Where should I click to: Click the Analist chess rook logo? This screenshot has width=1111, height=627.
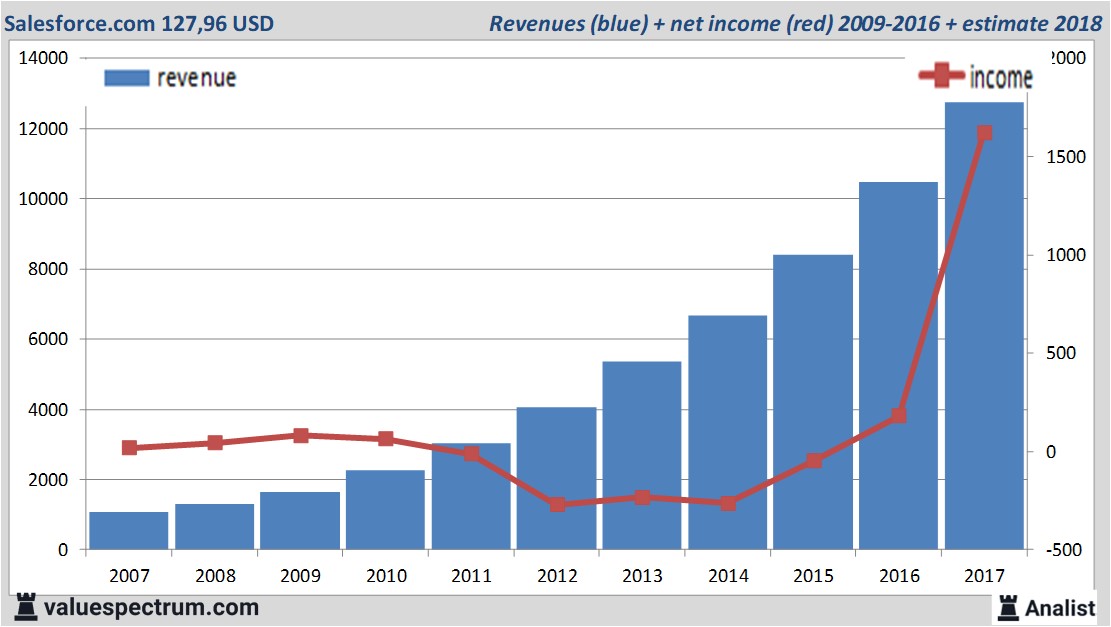[1008, 607]
